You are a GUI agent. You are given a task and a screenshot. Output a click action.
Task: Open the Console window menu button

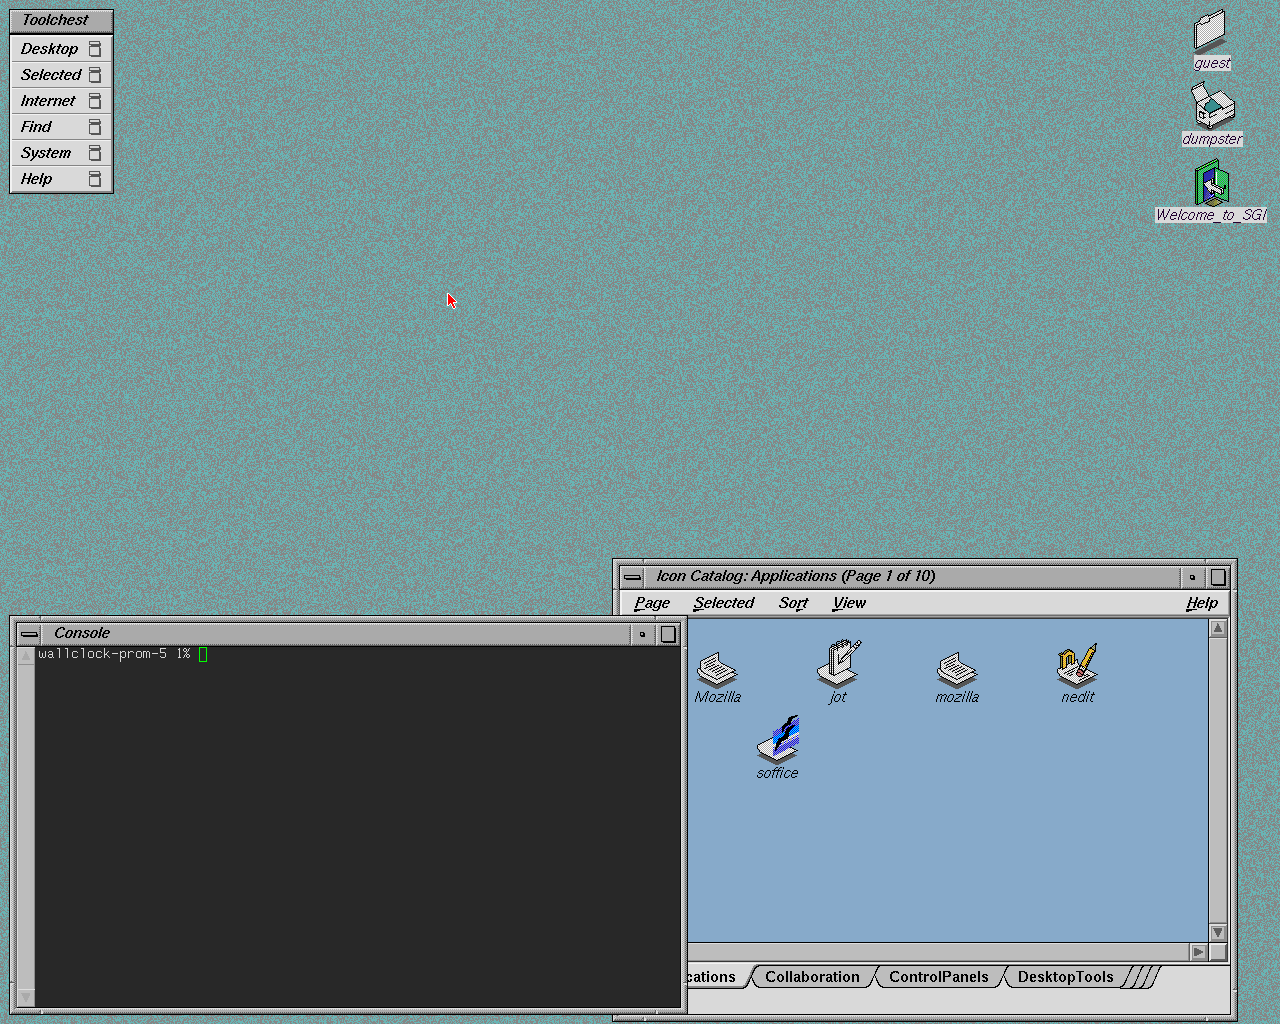(29, 634)
